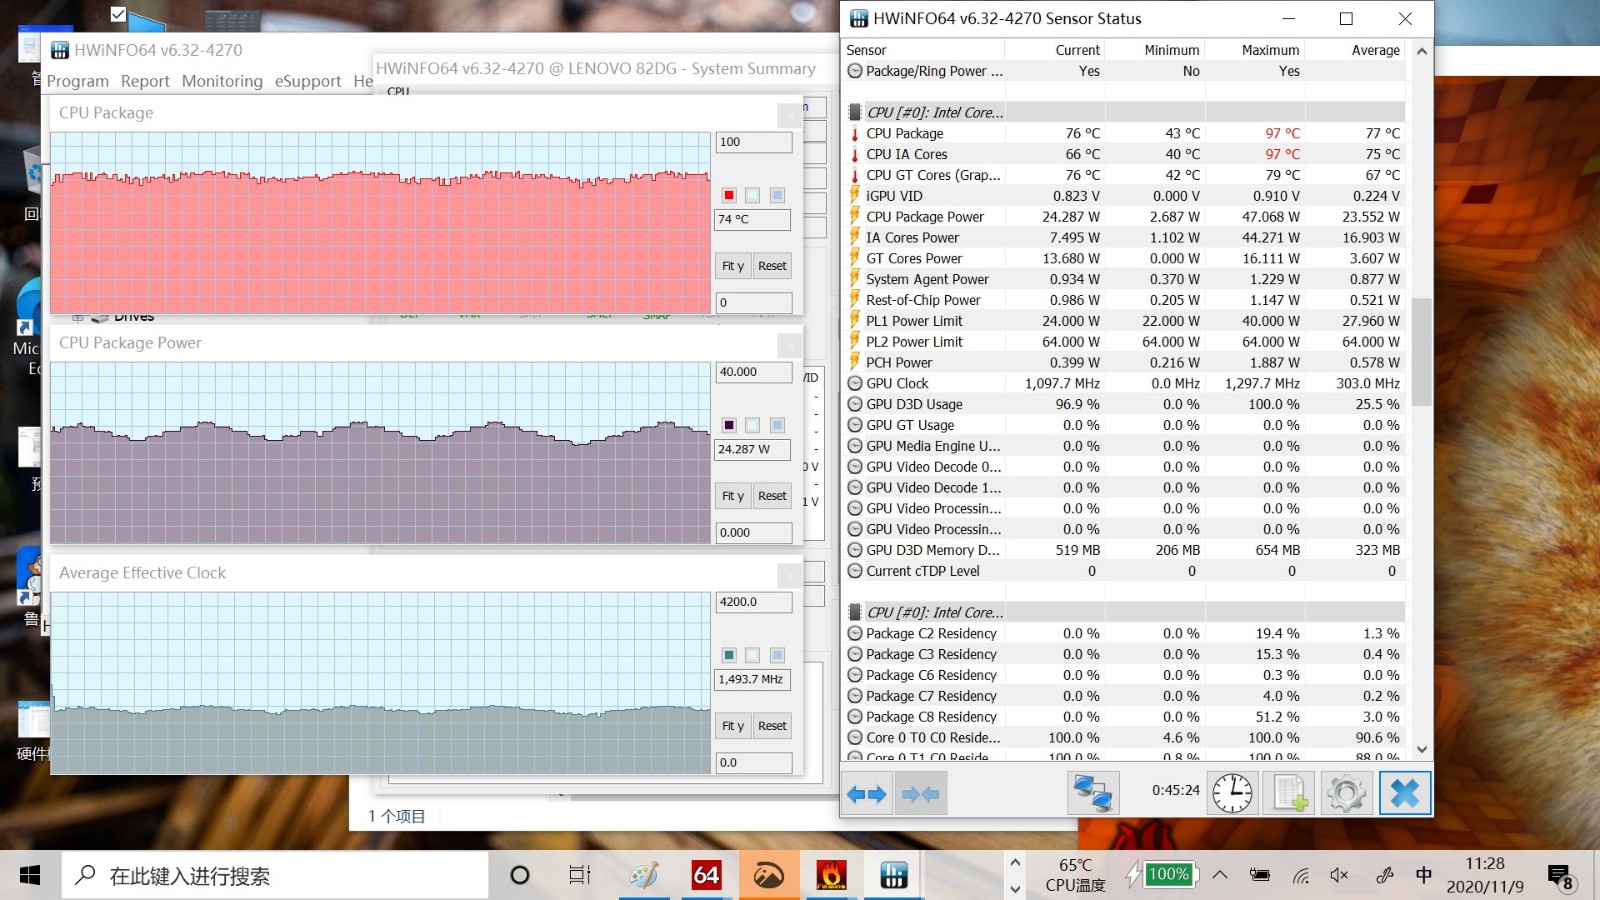Click lightning icon beside CPU Package Power row

click(855, 216)
